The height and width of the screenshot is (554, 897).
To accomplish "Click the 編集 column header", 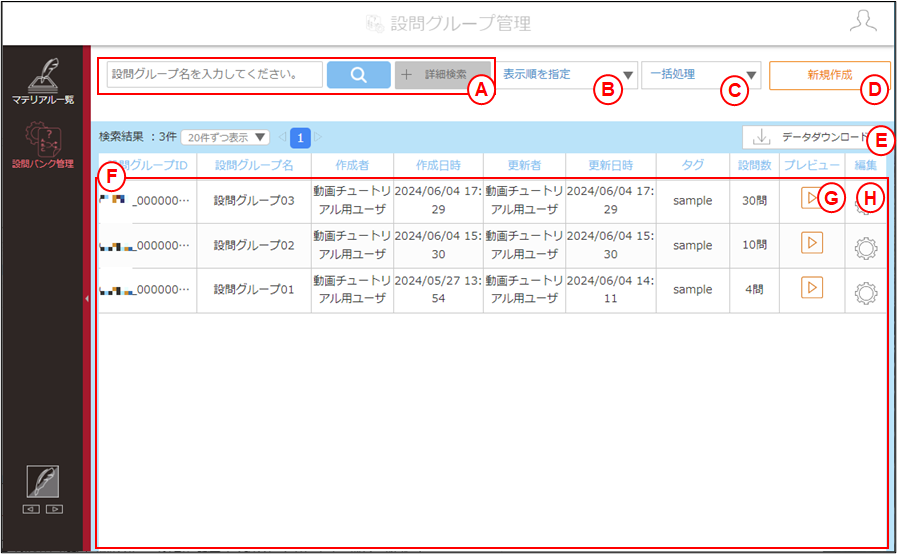I will click(x=866, y=165).
